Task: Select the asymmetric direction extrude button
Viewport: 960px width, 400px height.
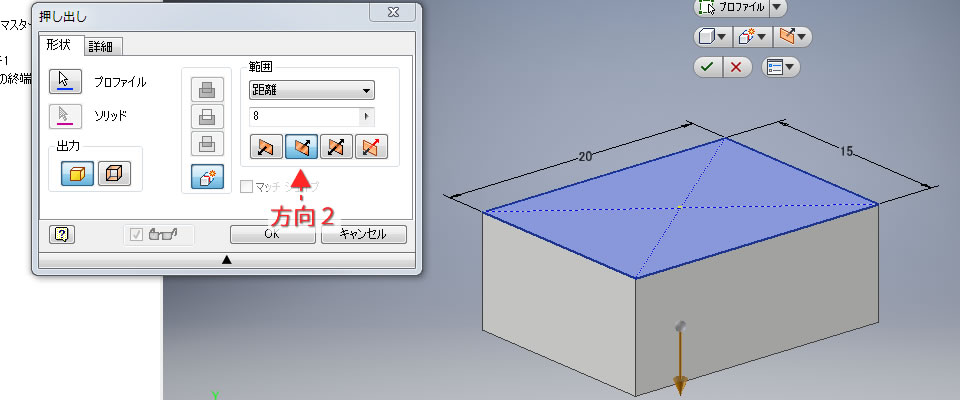Action: (x=372, y=147)
